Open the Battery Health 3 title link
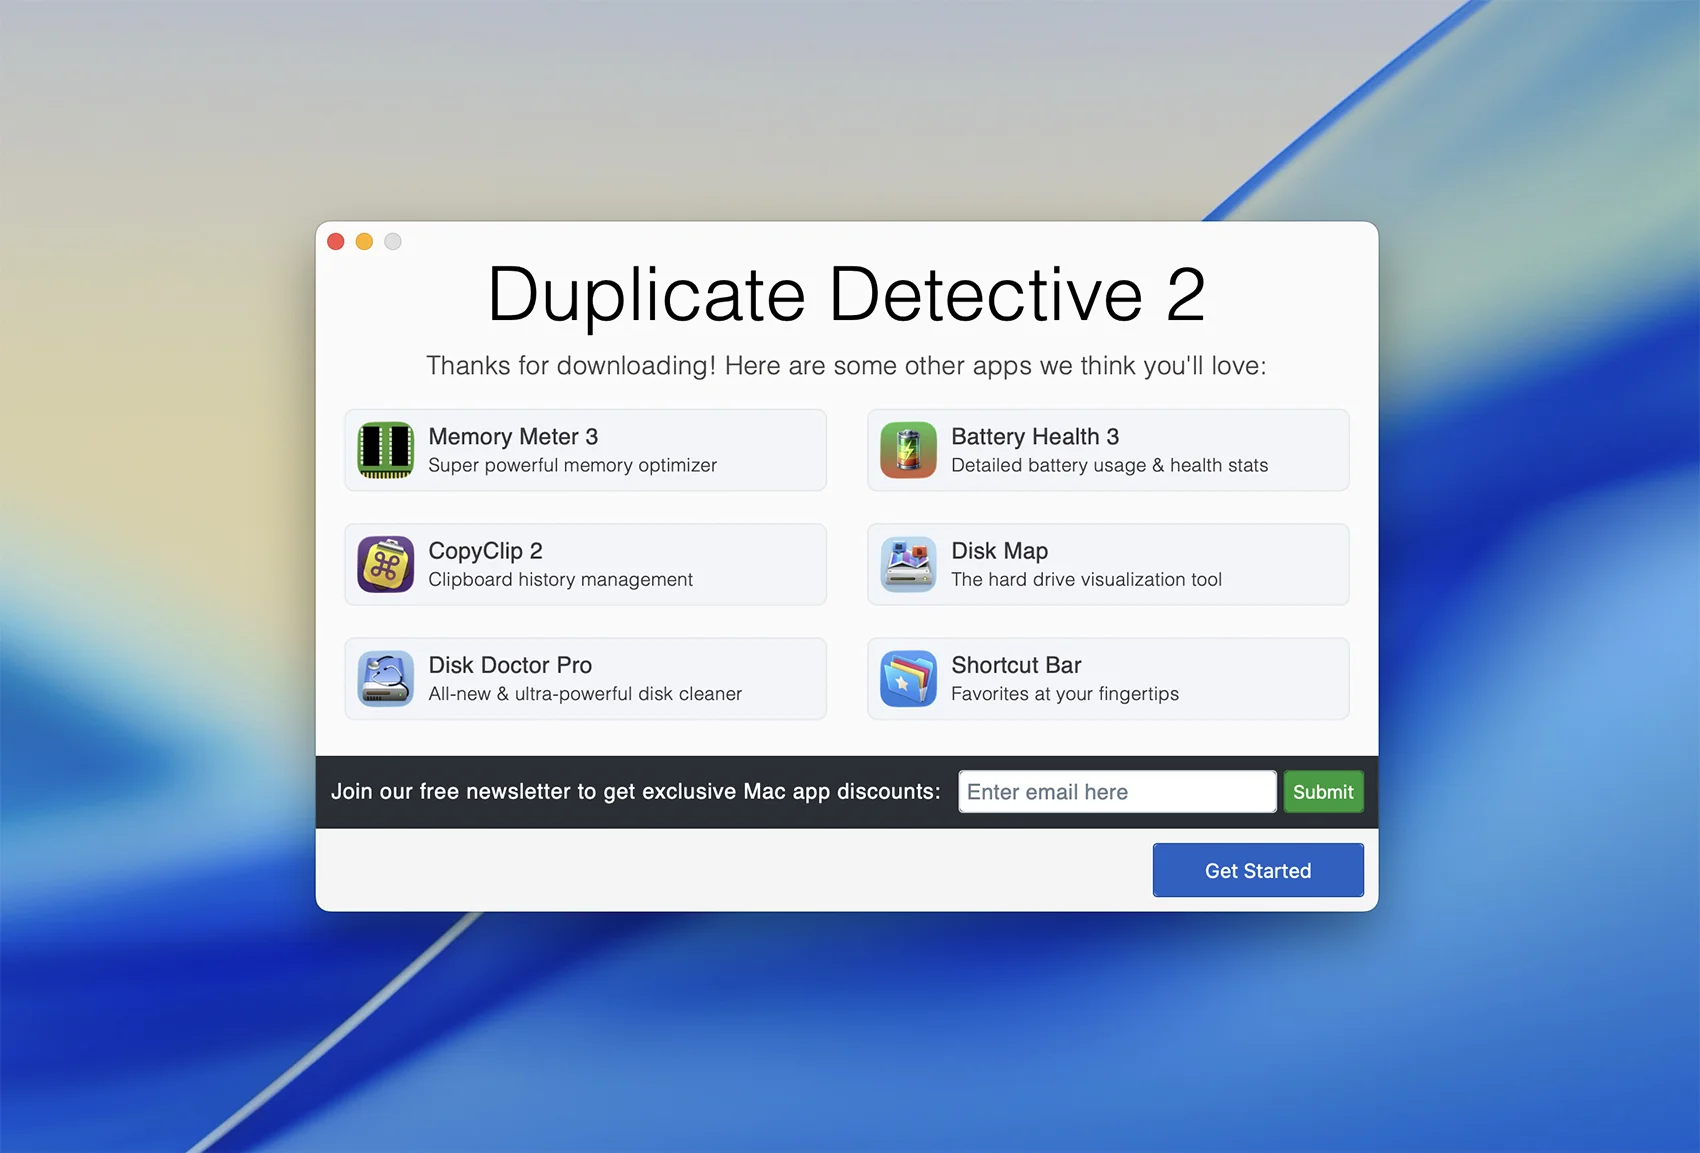1700x1153 pixels. [x=1035, y=437]
